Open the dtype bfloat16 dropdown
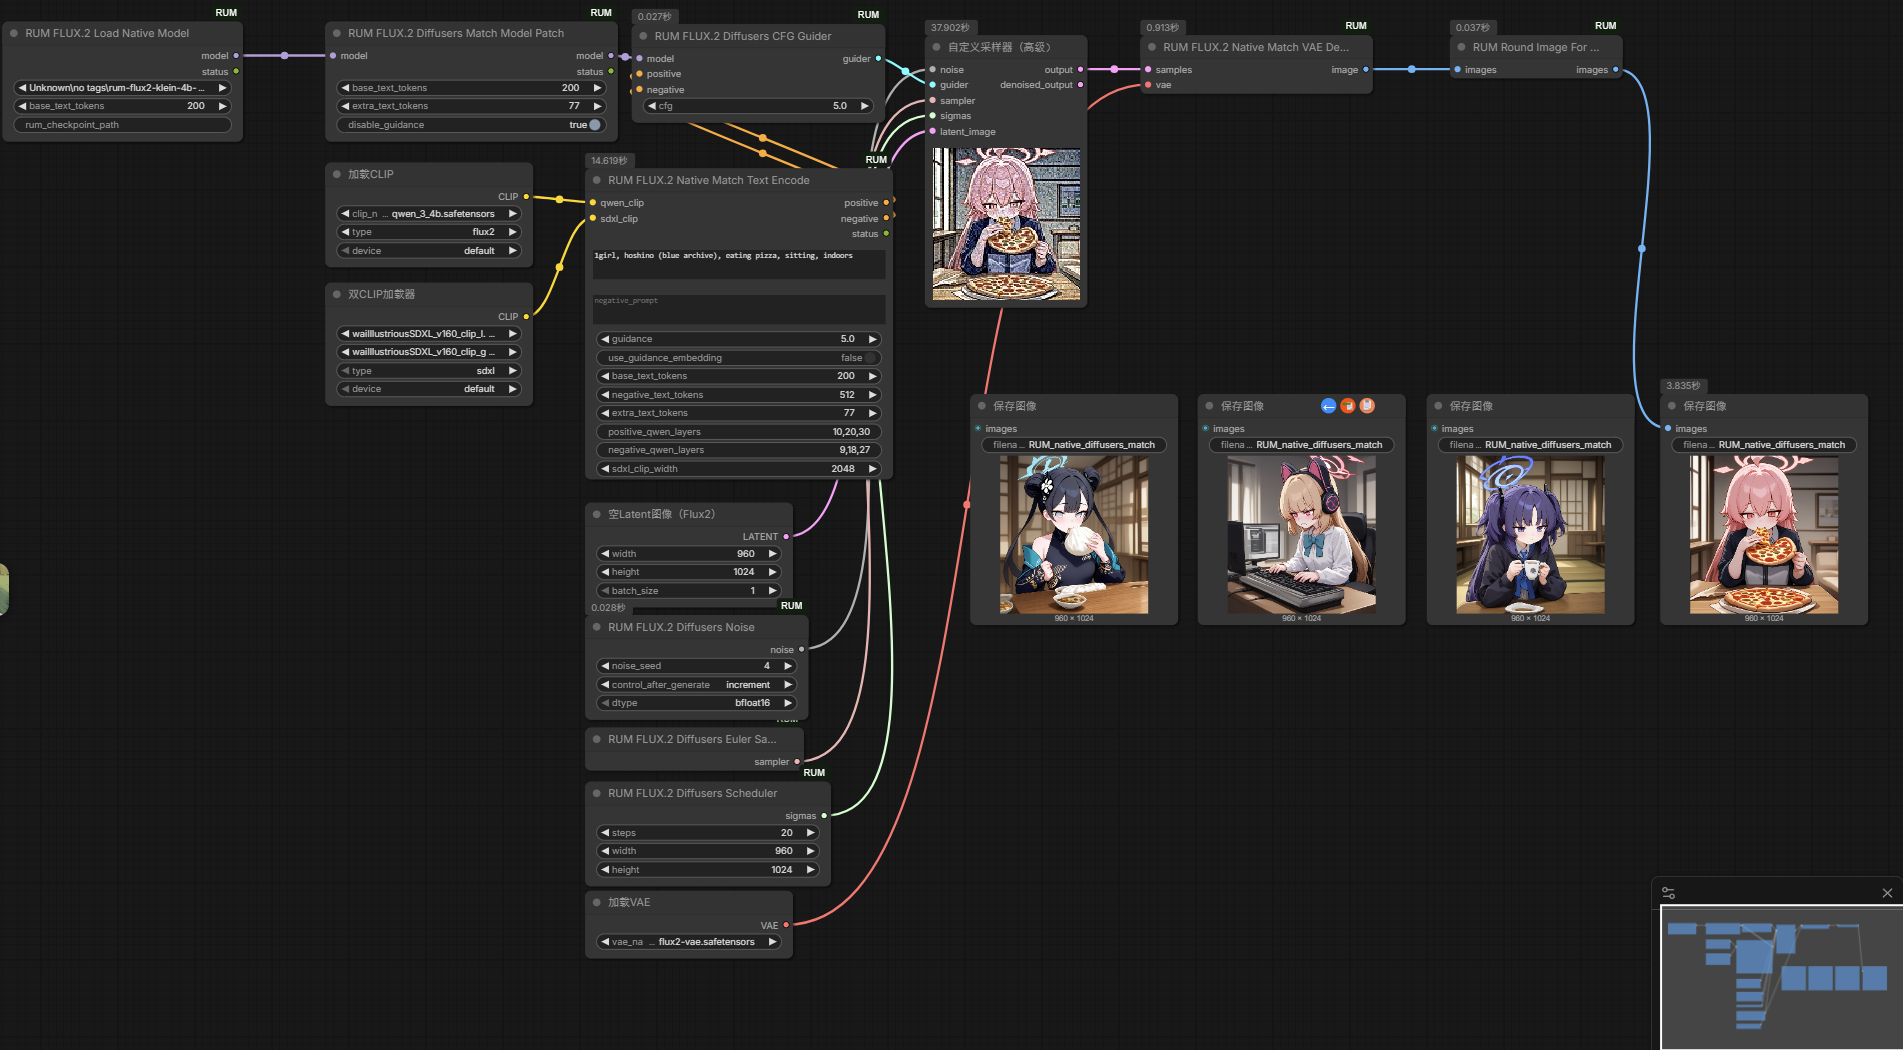Viewport: 1903px width, 1050px height. pos(696,703)
